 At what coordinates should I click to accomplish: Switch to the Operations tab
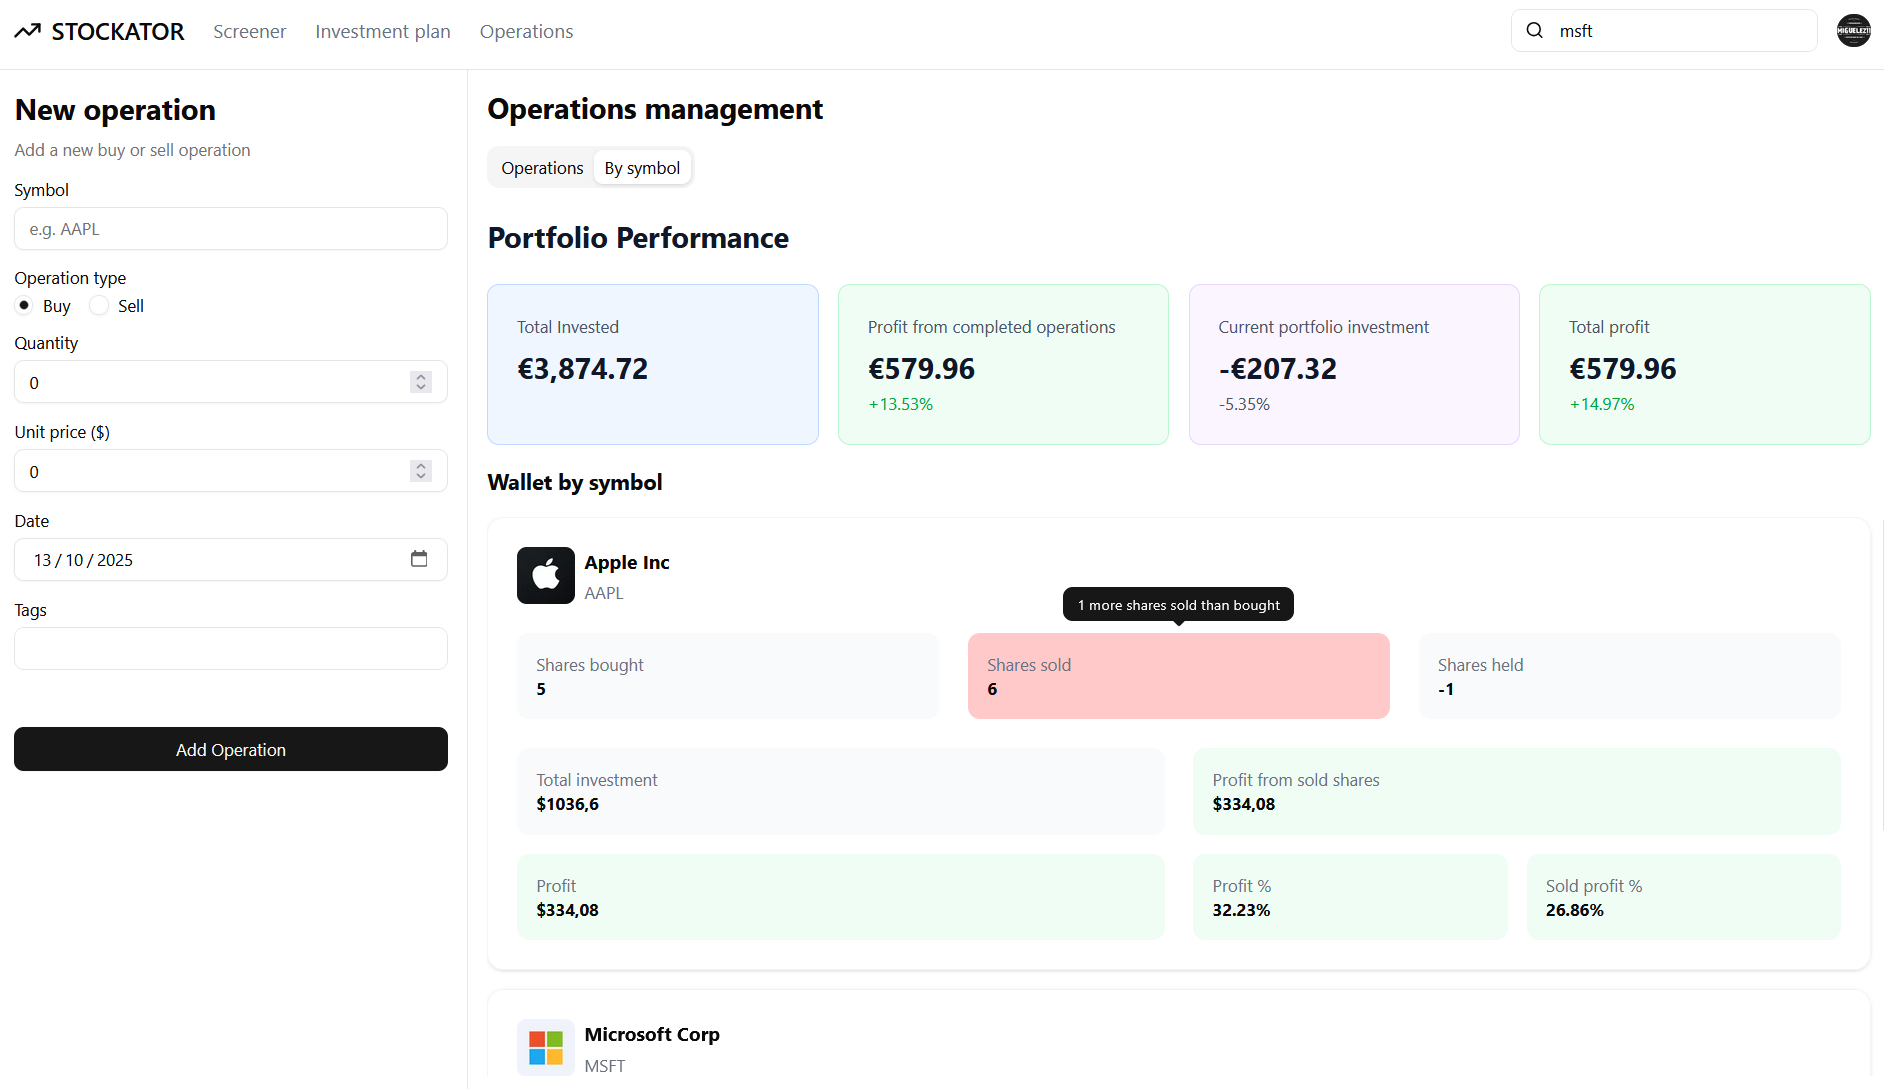click(542, 167)
